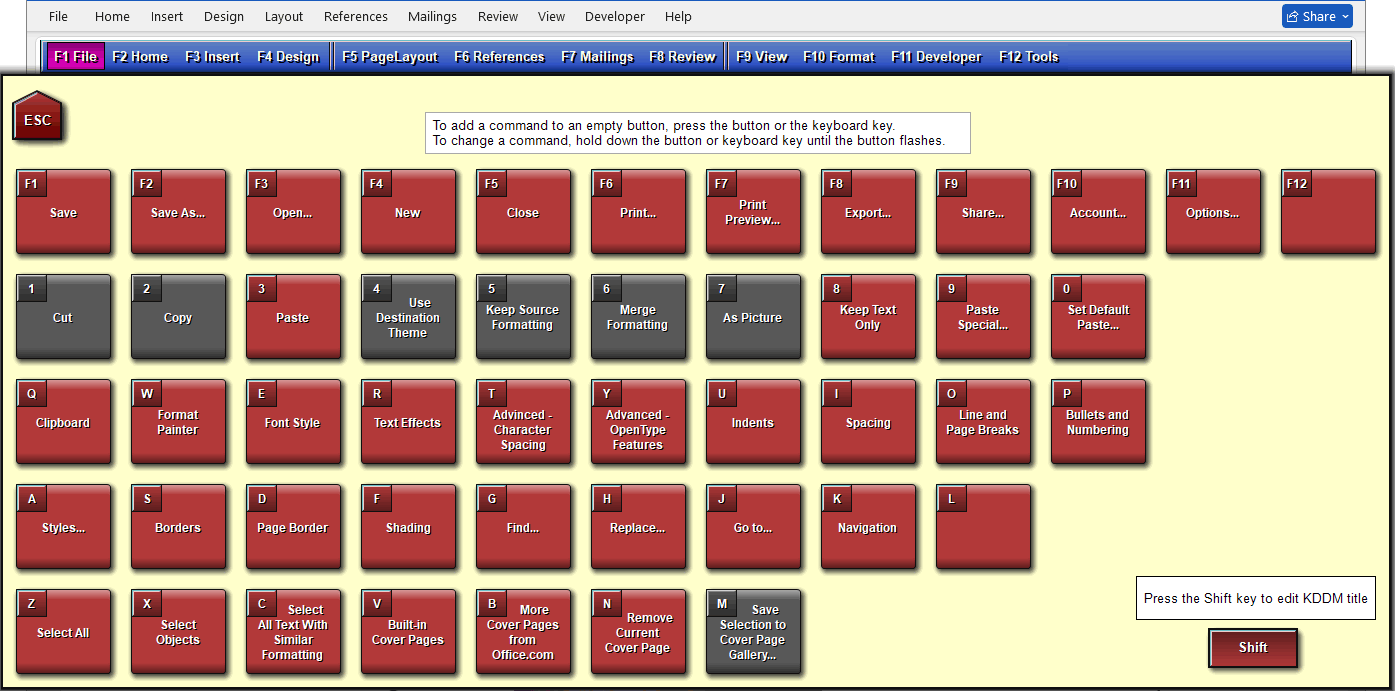This screenshot has height=691, width=1395.
Task: Click the X Select Objects button
Action: pyautogui.click(x=178, y=632)
